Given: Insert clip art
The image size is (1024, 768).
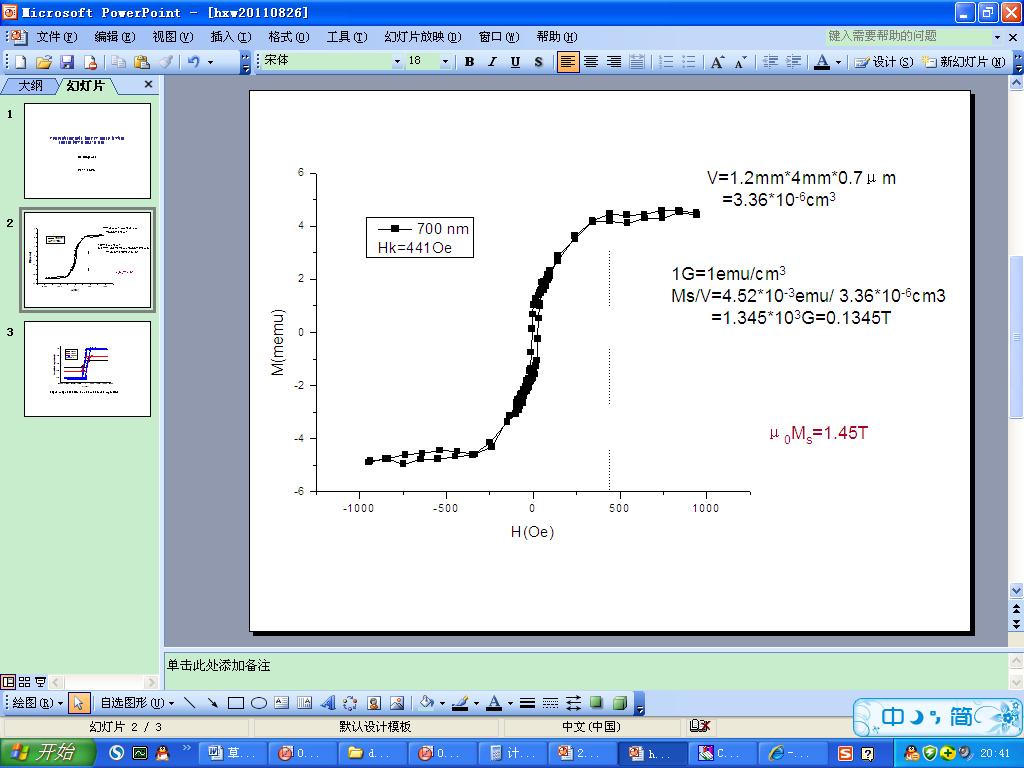Looking at the screenshot, I should (x=374, y=703).
